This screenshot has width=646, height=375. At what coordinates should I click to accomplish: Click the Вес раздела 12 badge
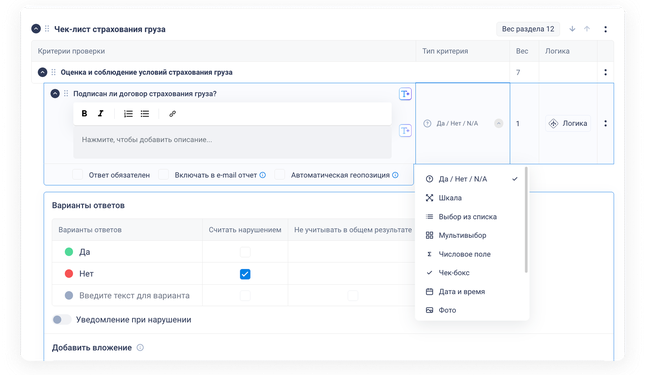coord(528,29)
